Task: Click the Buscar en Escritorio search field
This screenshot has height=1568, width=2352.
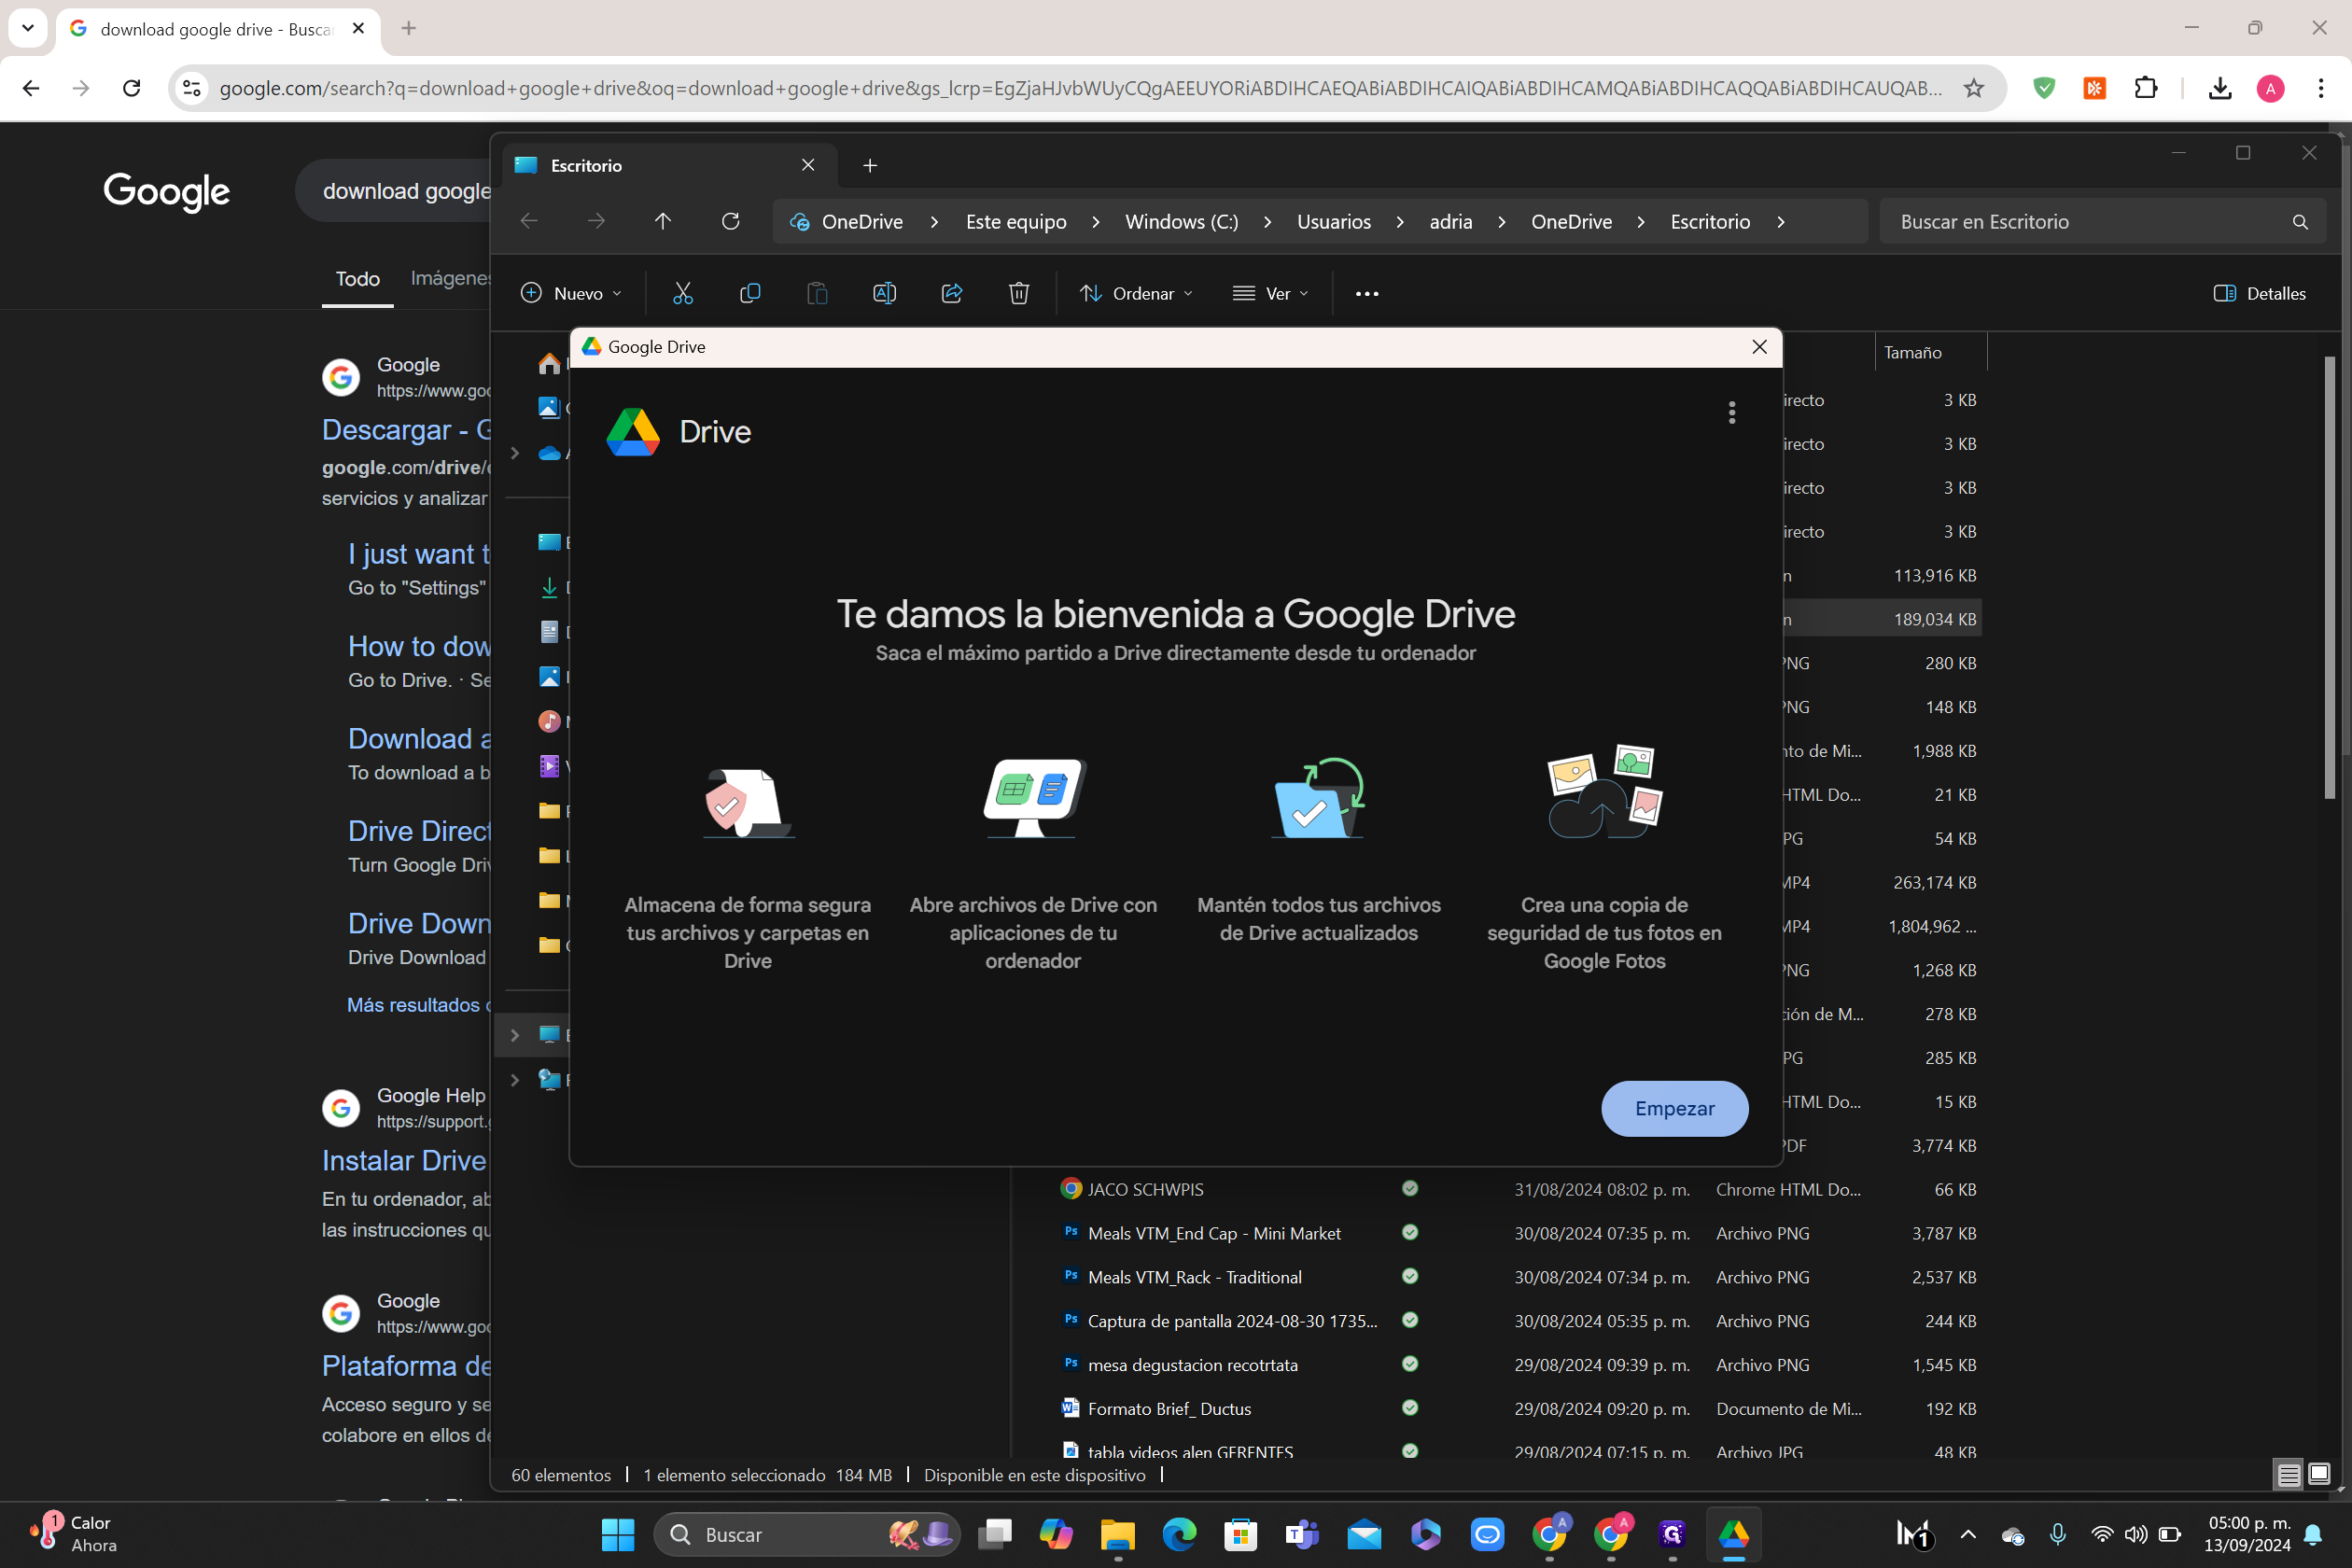Action: pyautogui.click(x=2102, y=221)
